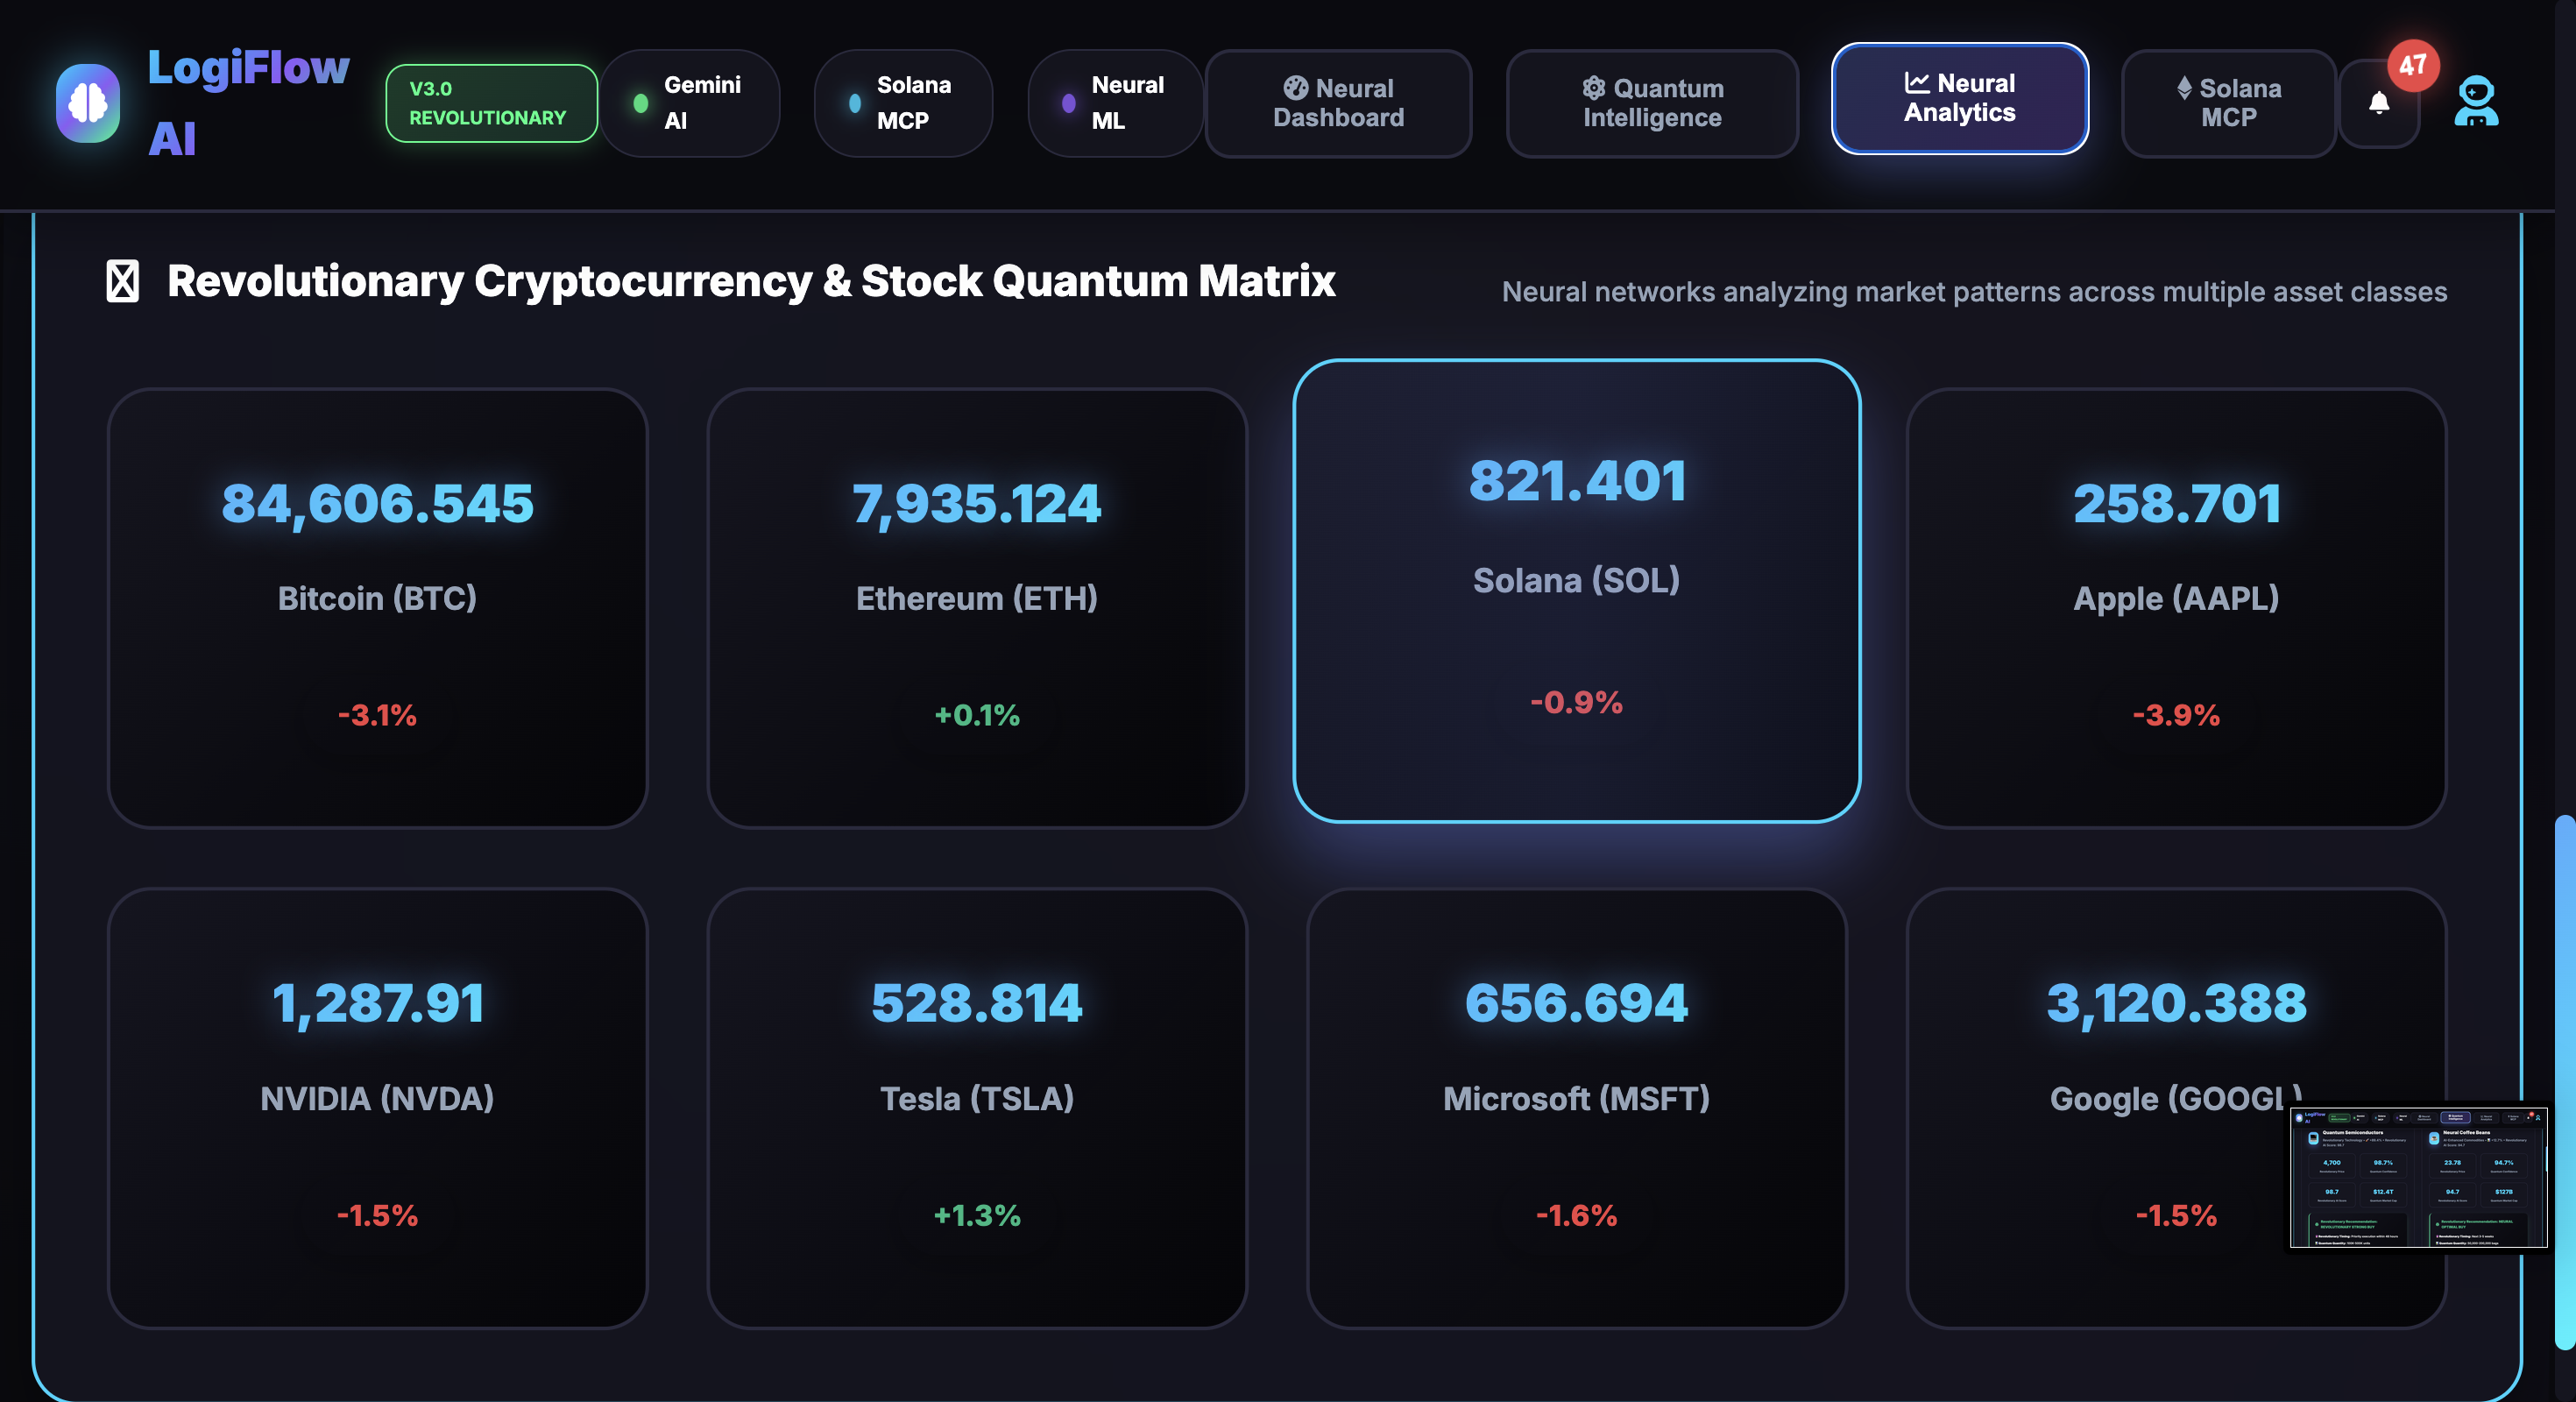Switch to Neural Dashboard tab
This screenshot has height=1402, width=2576.
pyautogui.click(x=1338, y=103)
